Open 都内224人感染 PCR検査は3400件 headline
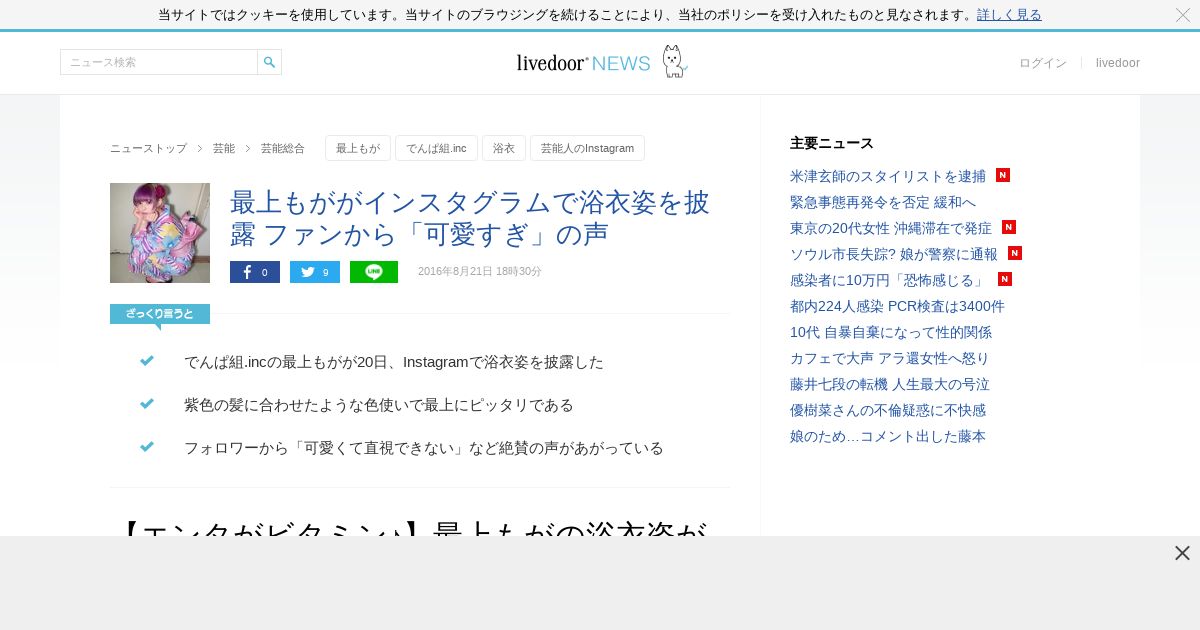Image resolution: width=1200 pixels, height=630 pixels. (897, 306)
